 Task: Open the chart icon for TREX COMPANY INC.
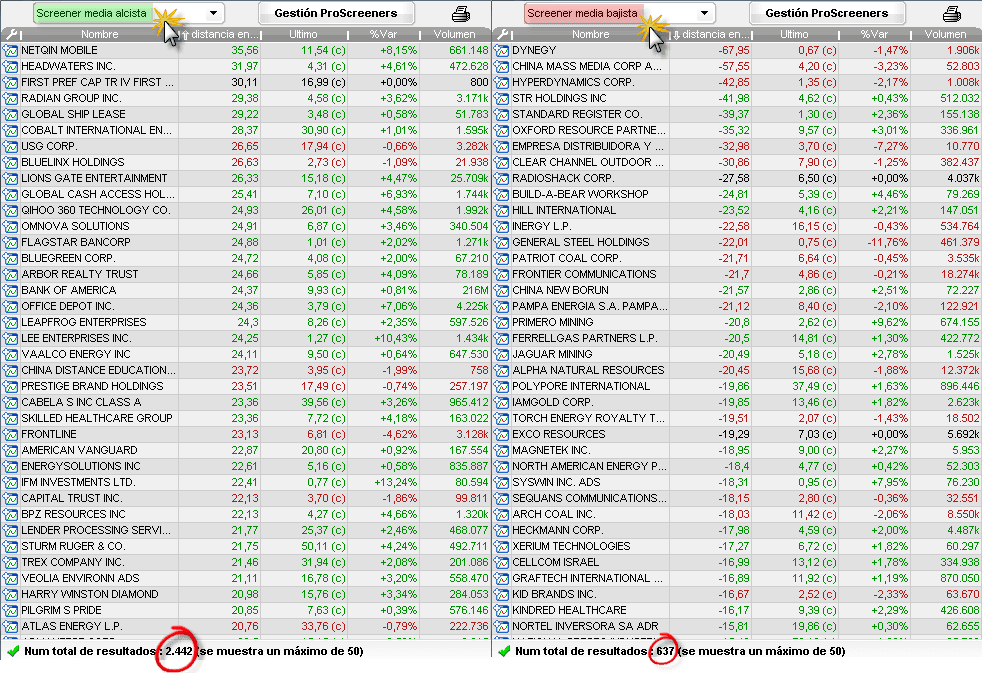11,562
